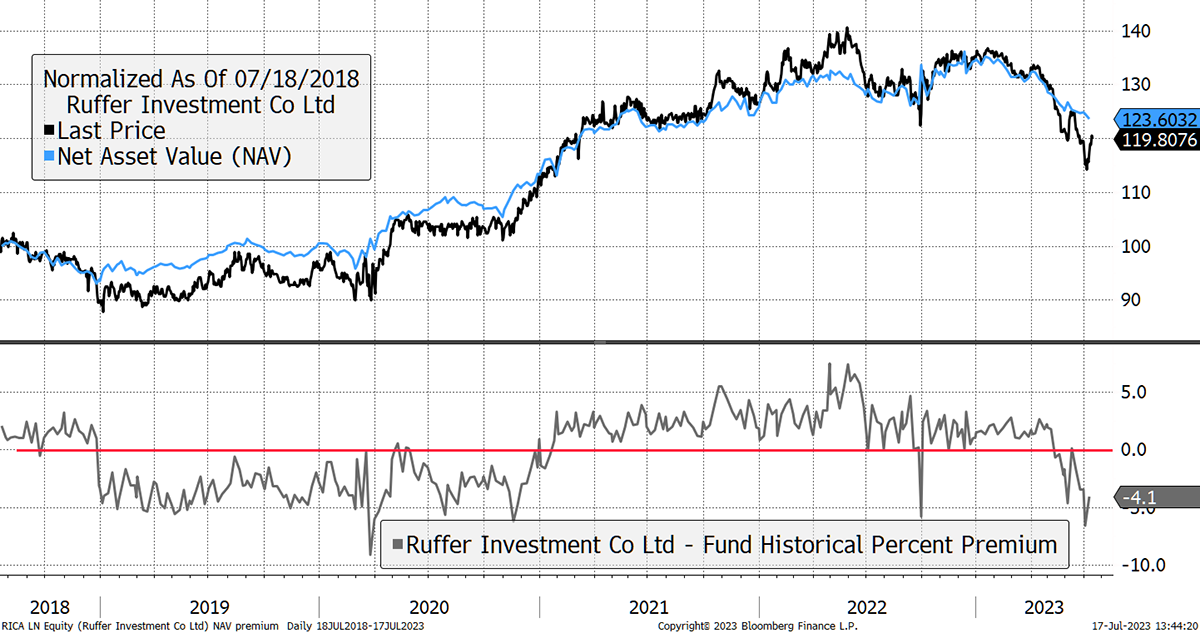Select the 2022 year label on the time axis
The image size is (1200, 633).
[x=868, y=608]
